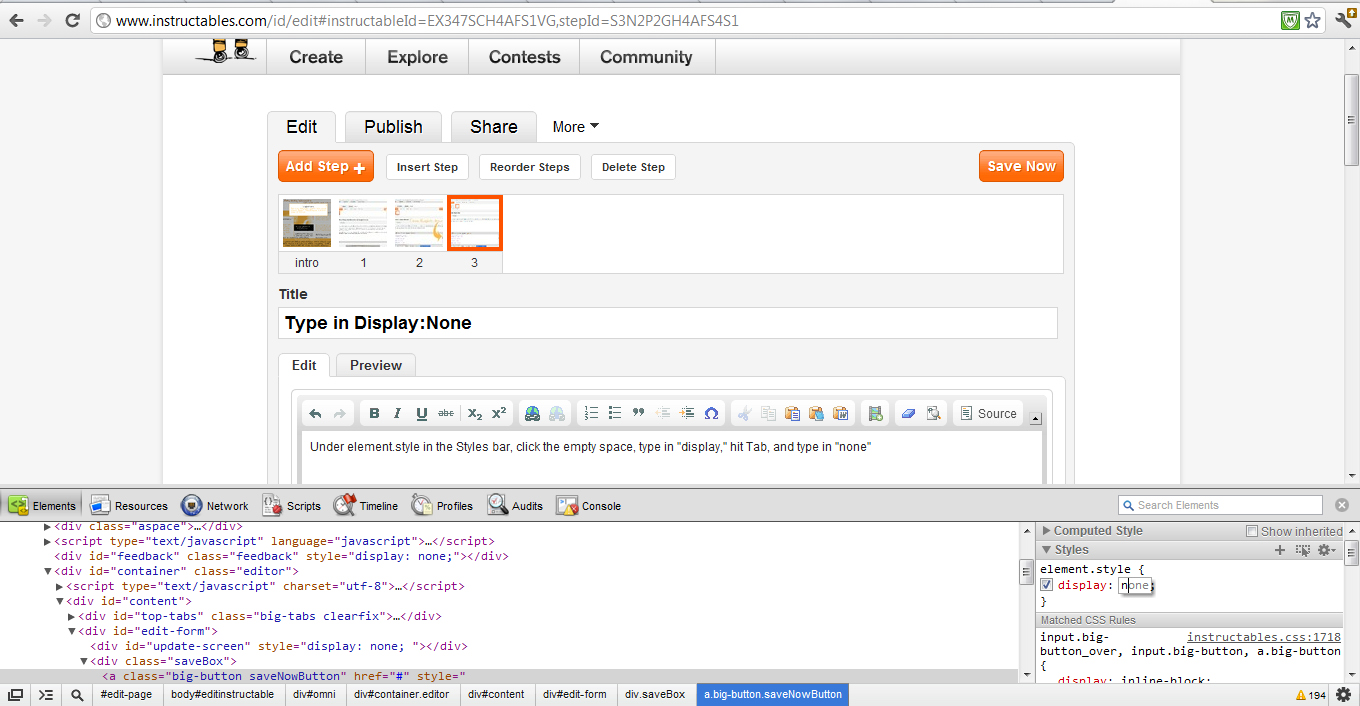The image size is (1360, 706).
Task: Add a new style rule with the plus icon
Action: [x=1280, y=549]
